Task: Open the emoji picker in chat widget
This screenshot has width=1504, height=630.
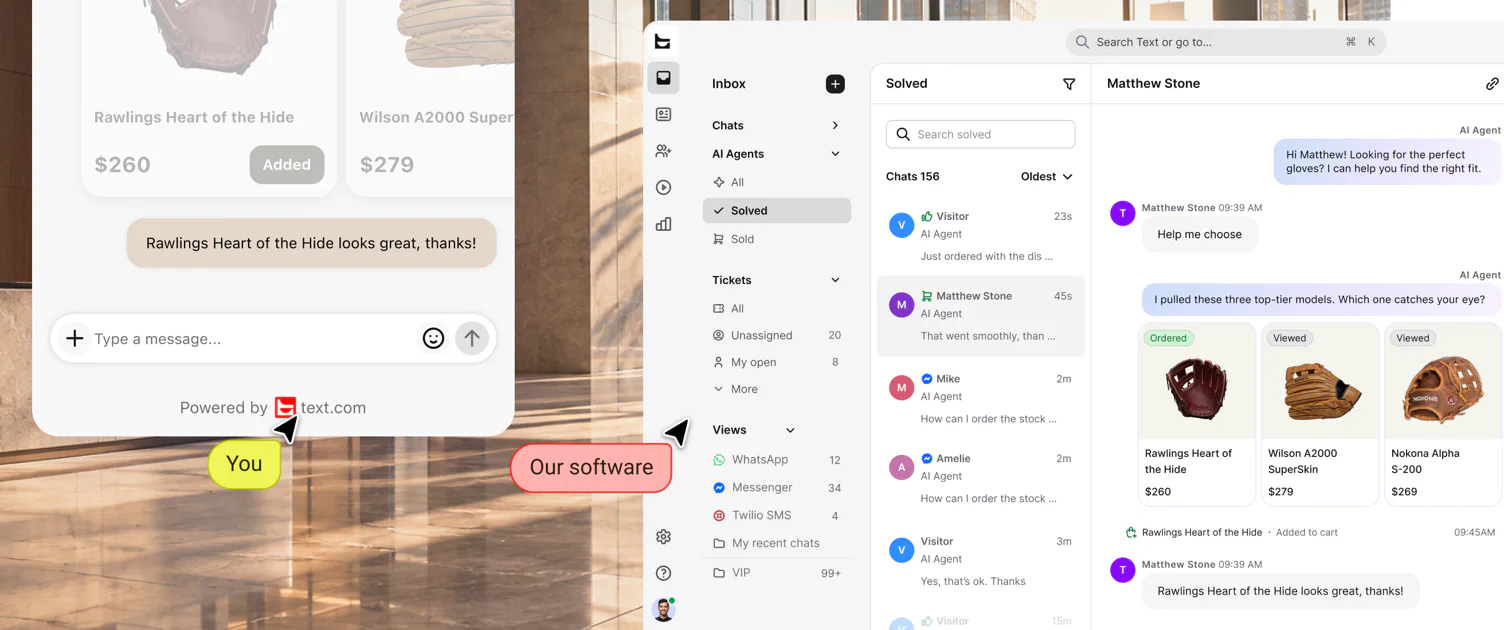Action: pos(433,339)
